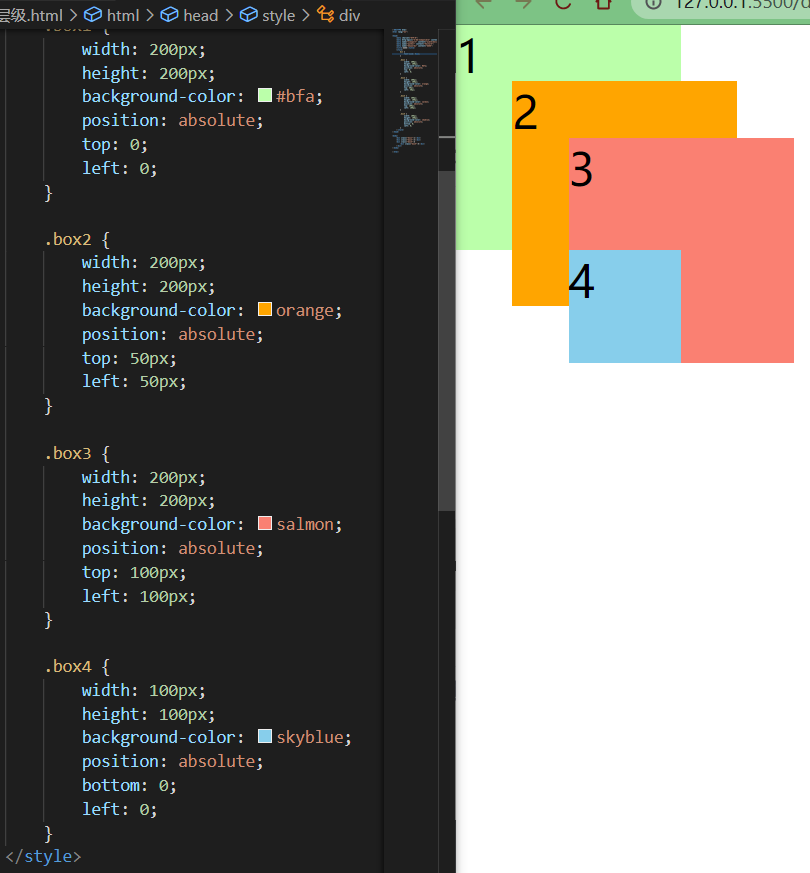Open the head breadcrumb dropdown
This screenshot has width=810, height=873.
pyautogui.click(x=200, y=14)
